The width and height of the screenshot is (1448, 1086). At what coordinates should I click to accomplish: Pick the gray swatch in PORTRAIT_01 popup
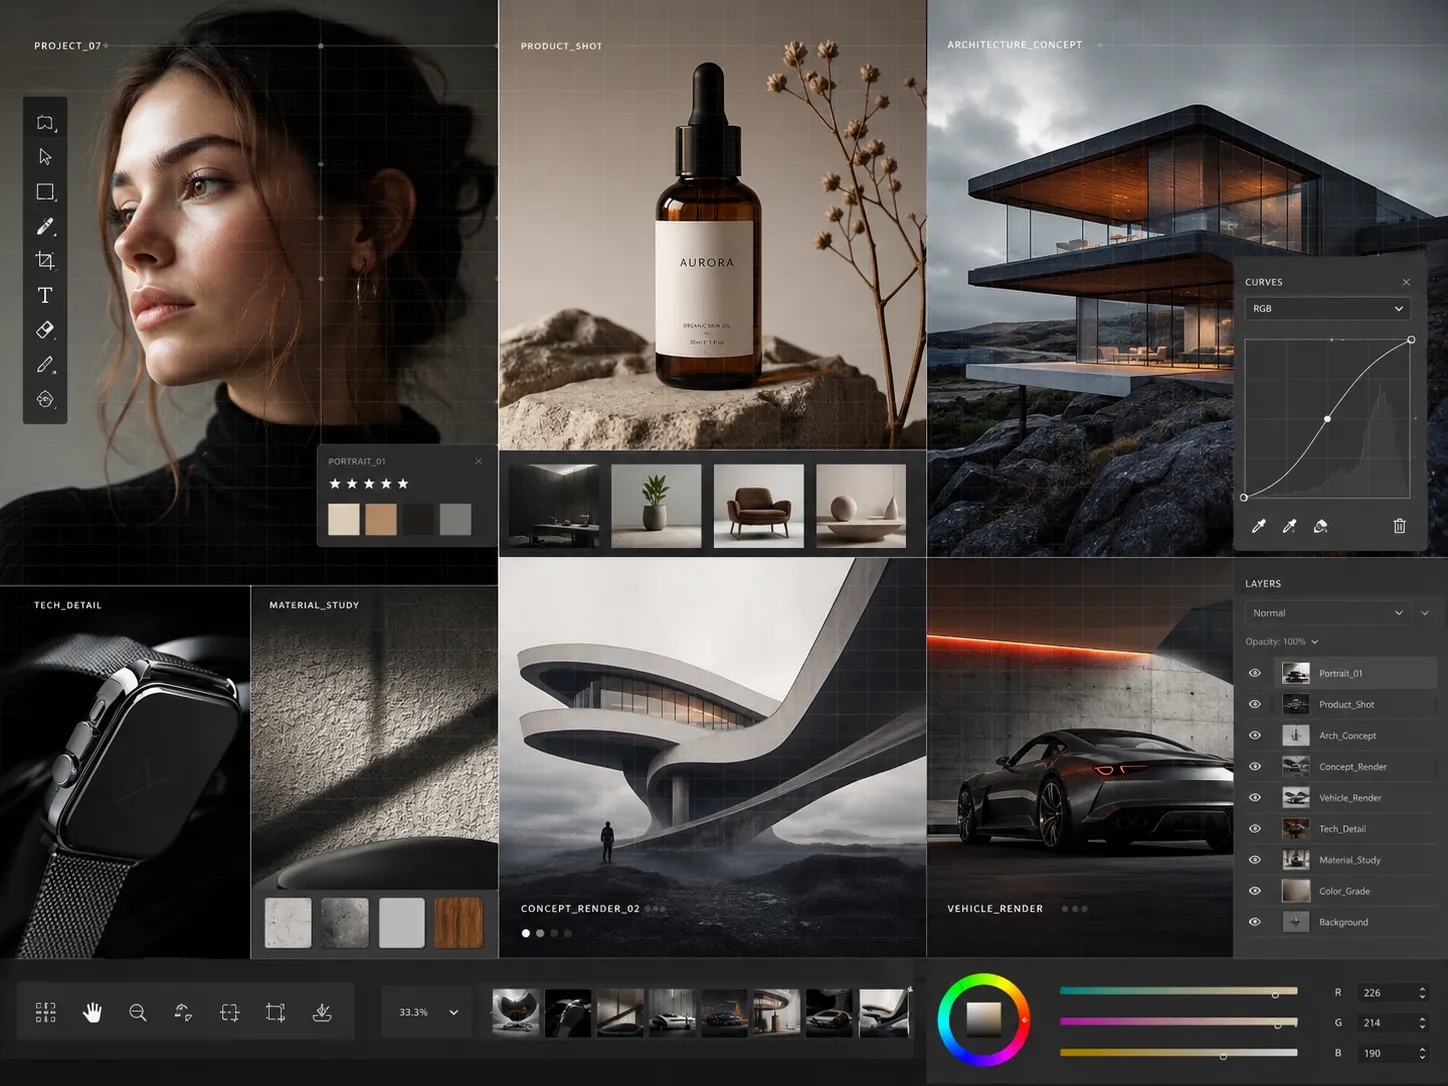[455, 519]
